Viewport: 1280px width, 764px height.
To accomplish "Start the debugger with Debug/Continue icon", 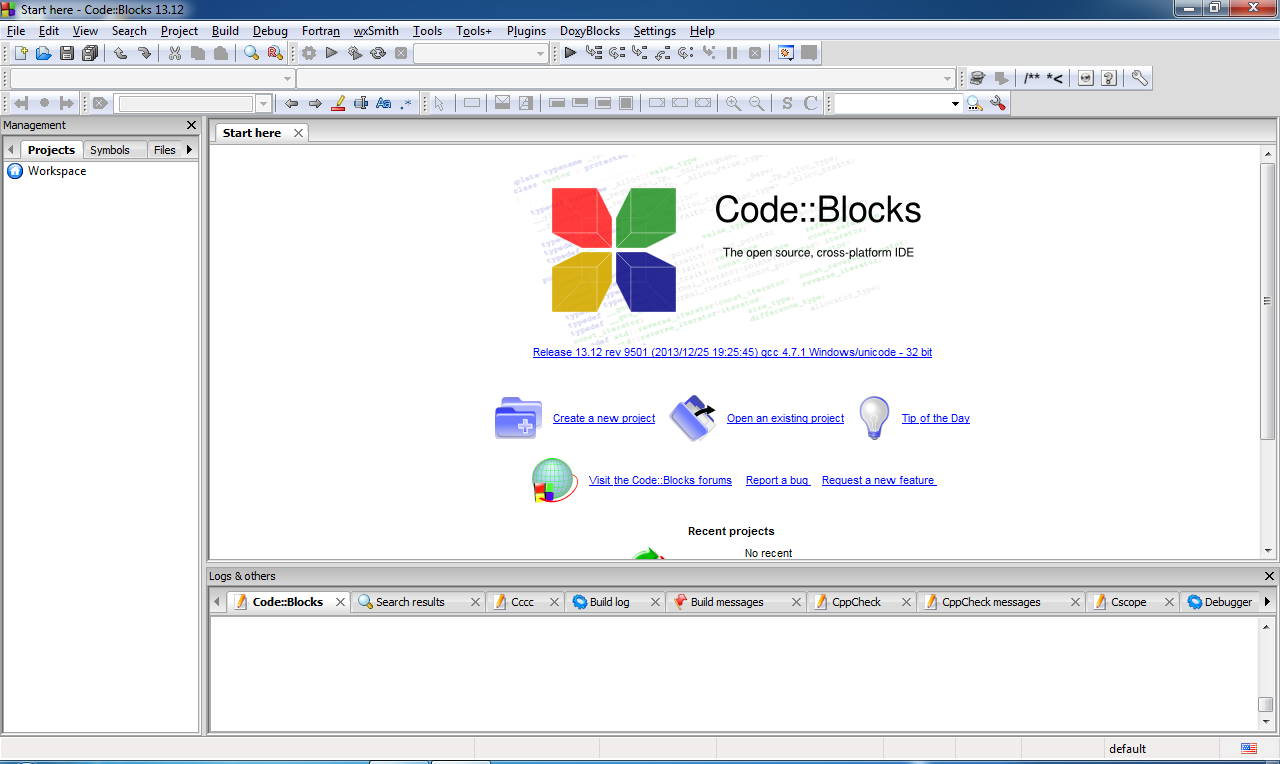I will pyautogui.click(x=570, y=53).
